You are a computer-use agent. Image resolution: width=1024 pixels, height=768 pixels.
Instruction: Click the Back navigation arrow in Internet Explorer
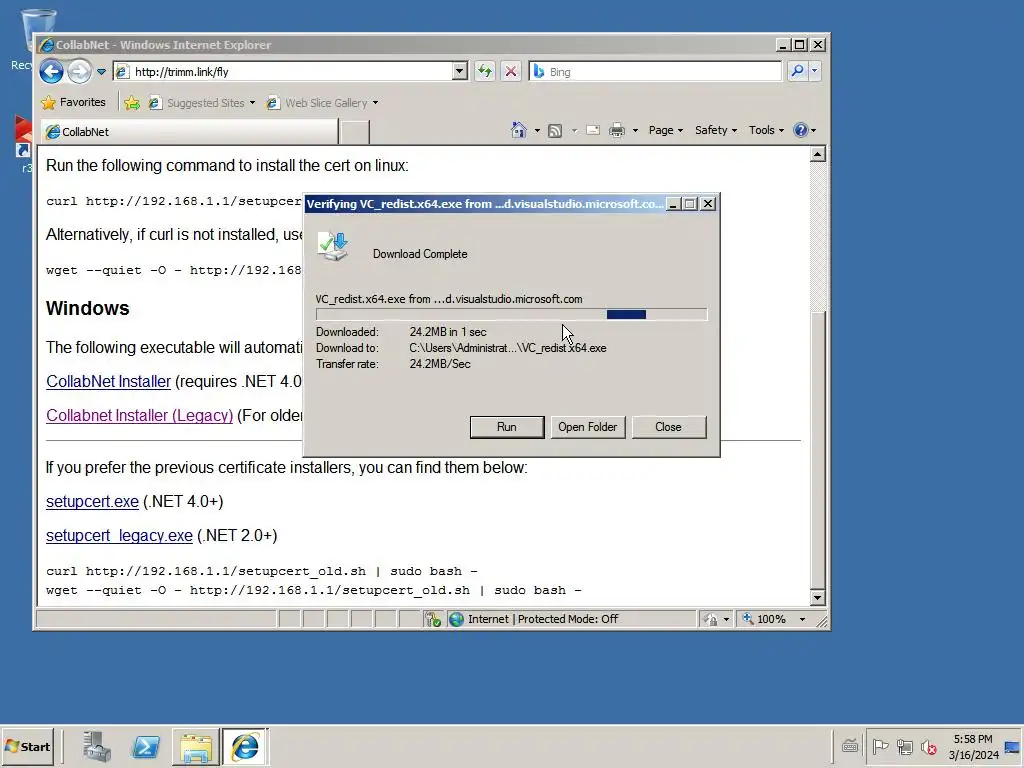tap(52, 71)
